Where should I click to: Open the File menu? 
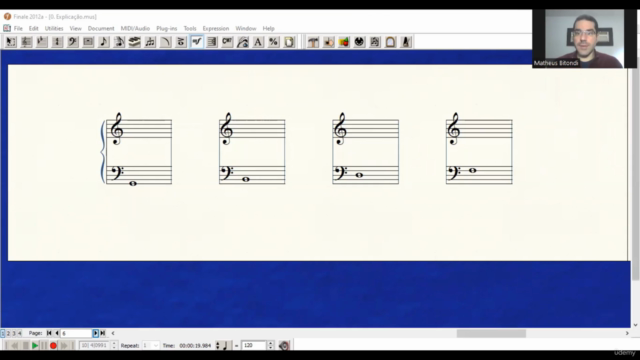pyautogui.click(x=18, y=29)
